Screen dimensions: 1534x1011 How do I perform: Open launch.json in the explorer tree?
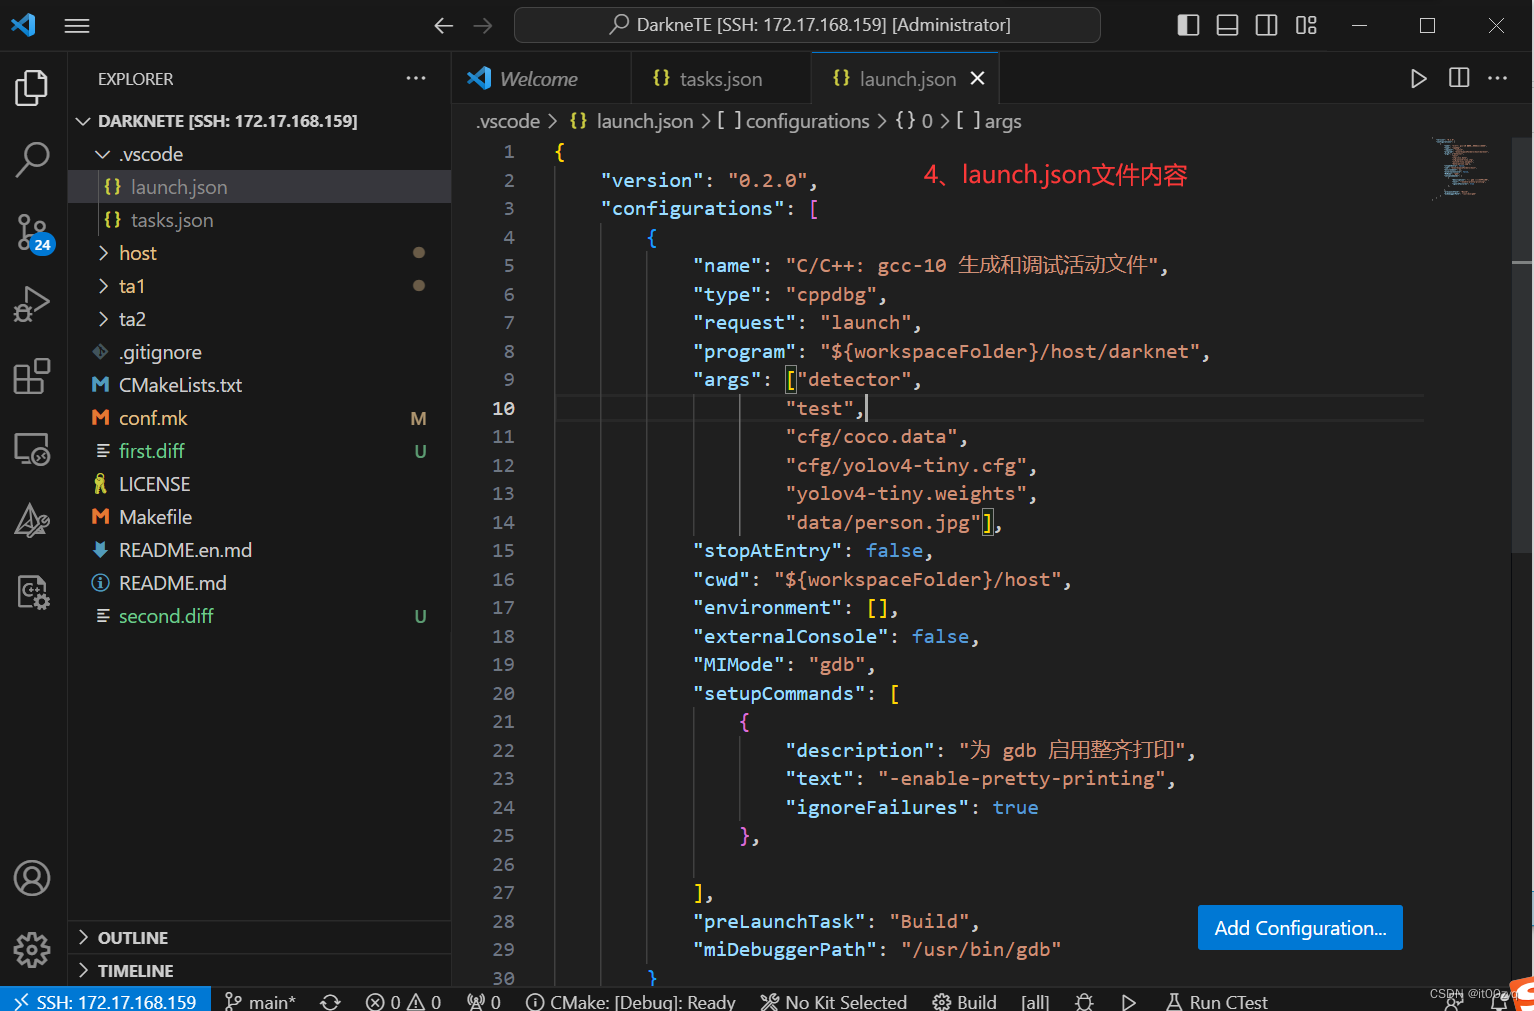pyautogui.click(x=259, y=187)
